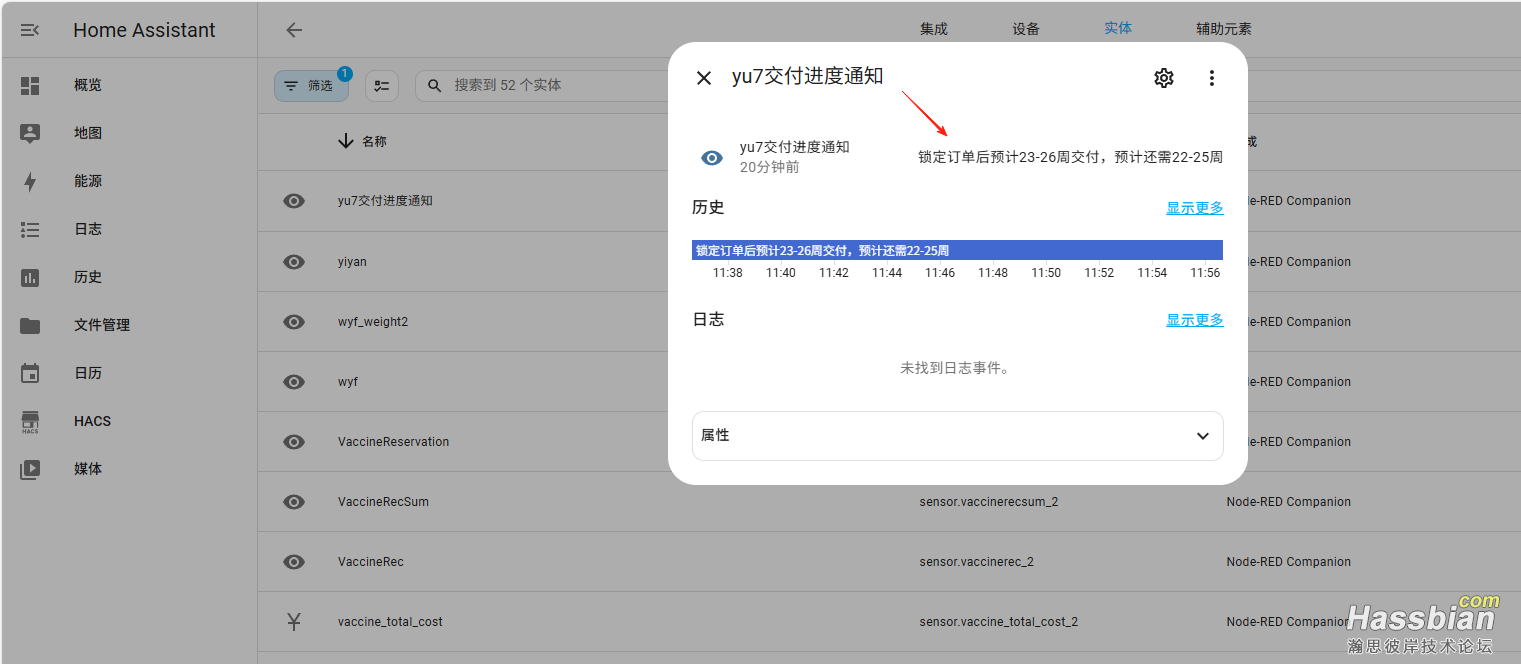The image size is (1521, 664).
Task: Open the 日志 logbook list icon
Action: coord(30,229)
